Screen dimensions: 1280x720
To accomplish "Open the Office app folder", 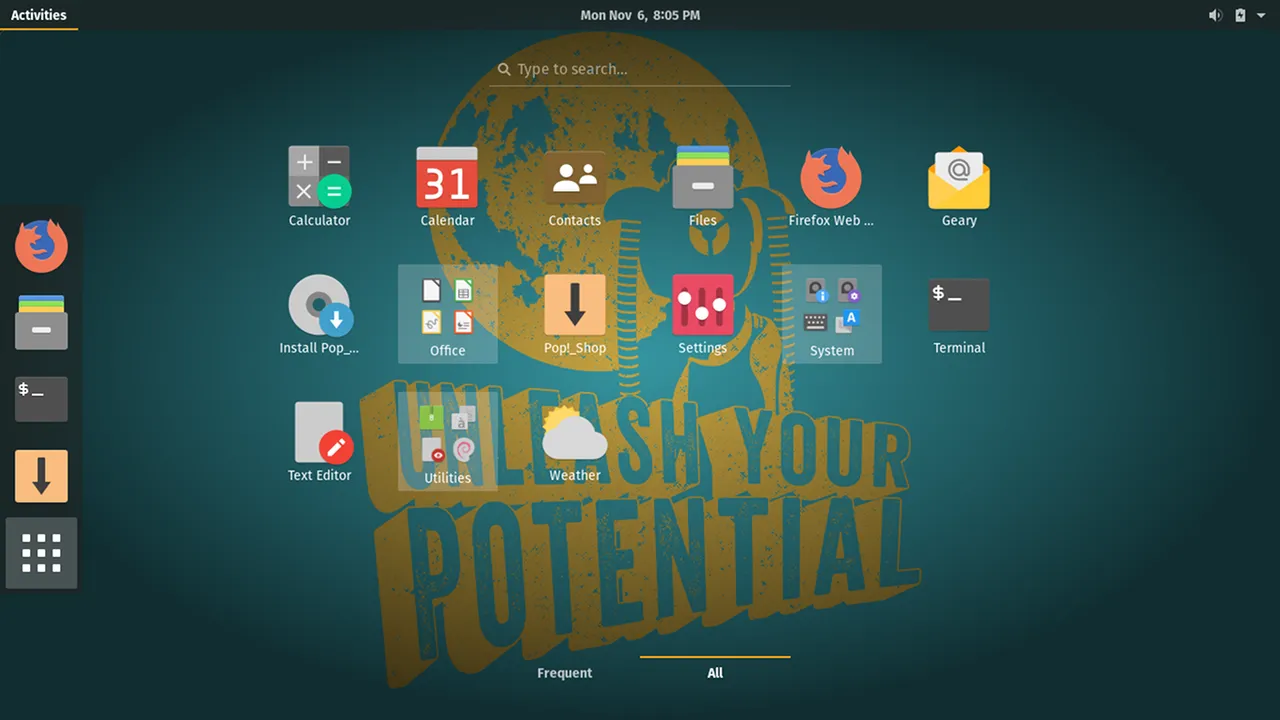I will (x=448, y=313).
